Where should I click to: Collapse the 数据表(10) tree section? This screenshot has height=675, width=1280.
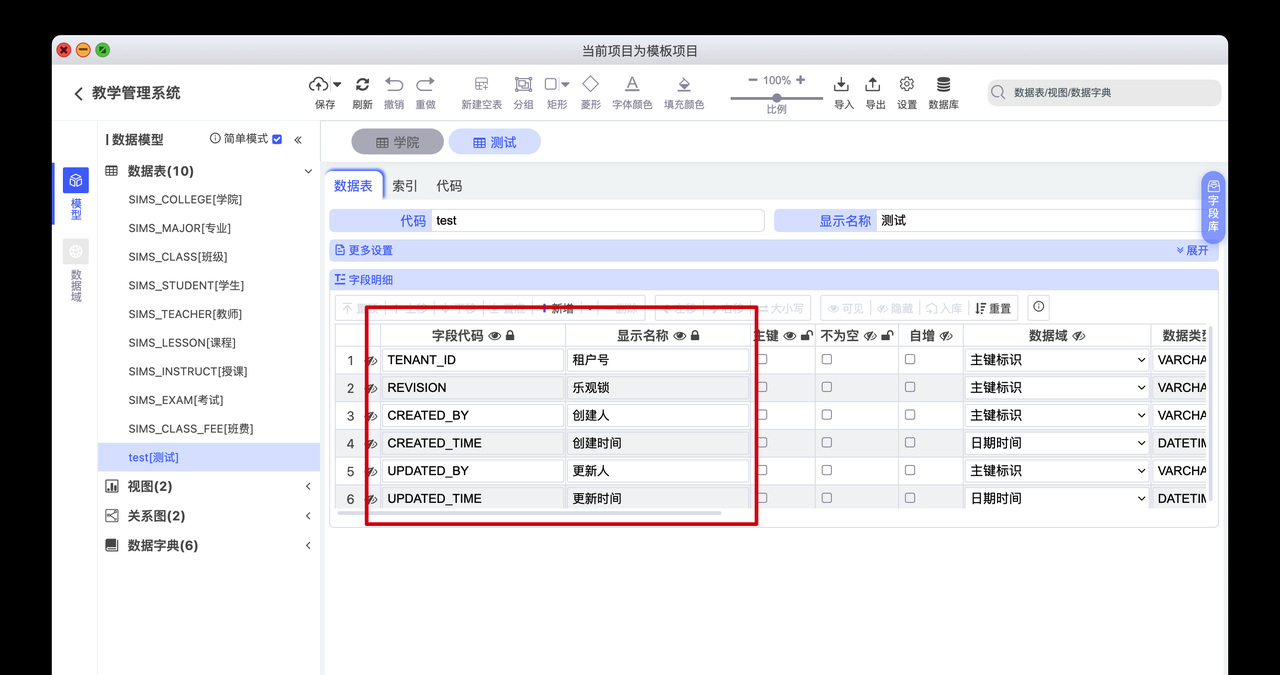(x=307, y=170)
